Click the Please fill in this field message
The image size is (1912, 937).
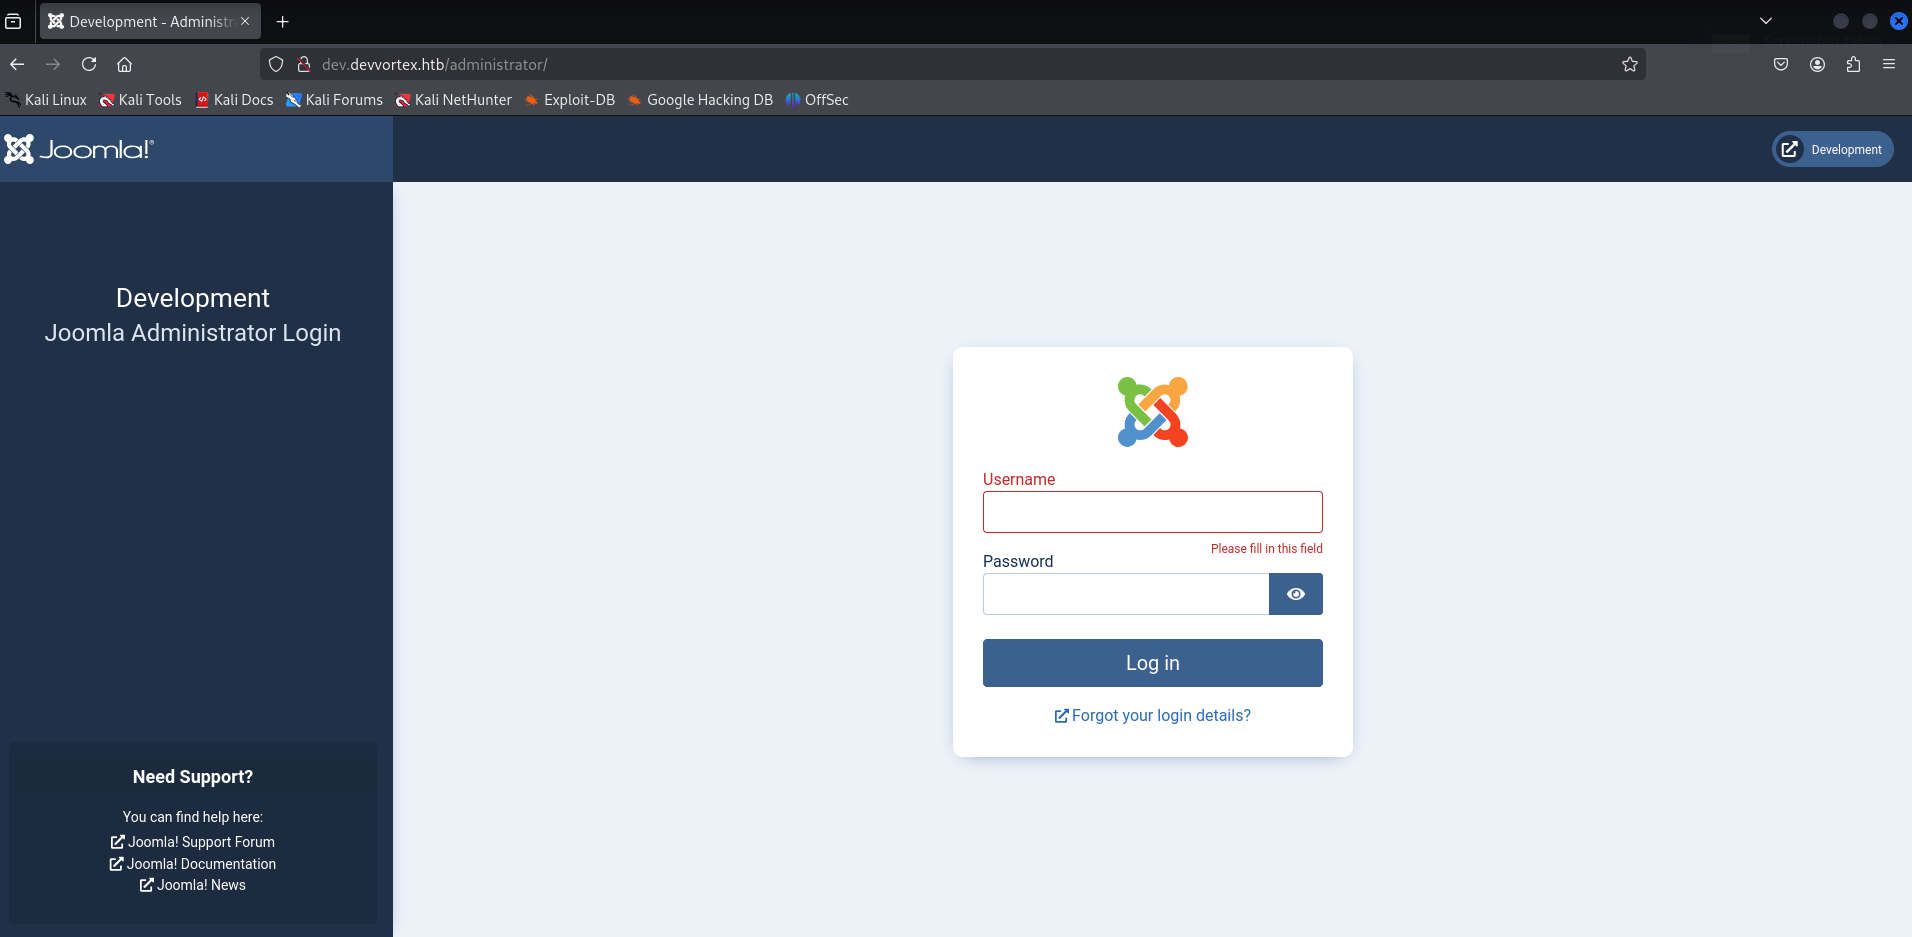click(x=1266, y=548)
